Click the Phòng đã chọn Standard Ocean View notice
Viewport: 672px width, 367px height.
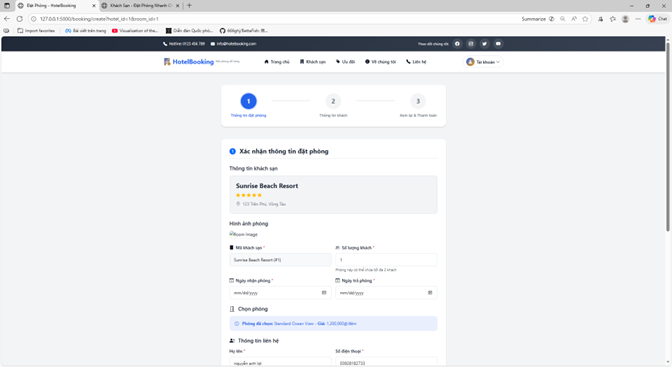click(333, 324)
